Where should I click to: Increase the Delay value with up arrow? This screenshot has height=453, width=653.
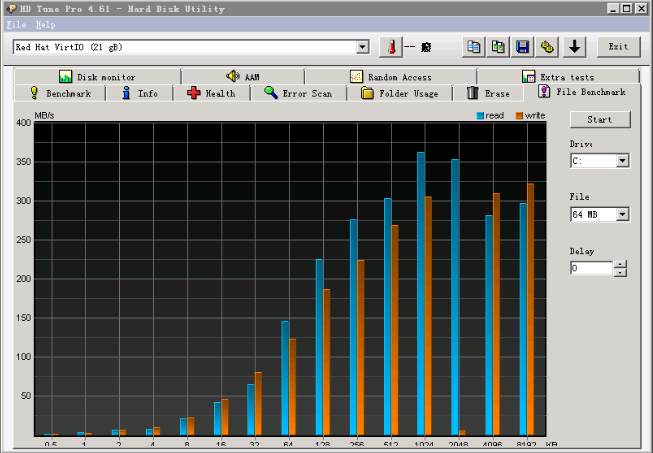[x=620, y=264]
